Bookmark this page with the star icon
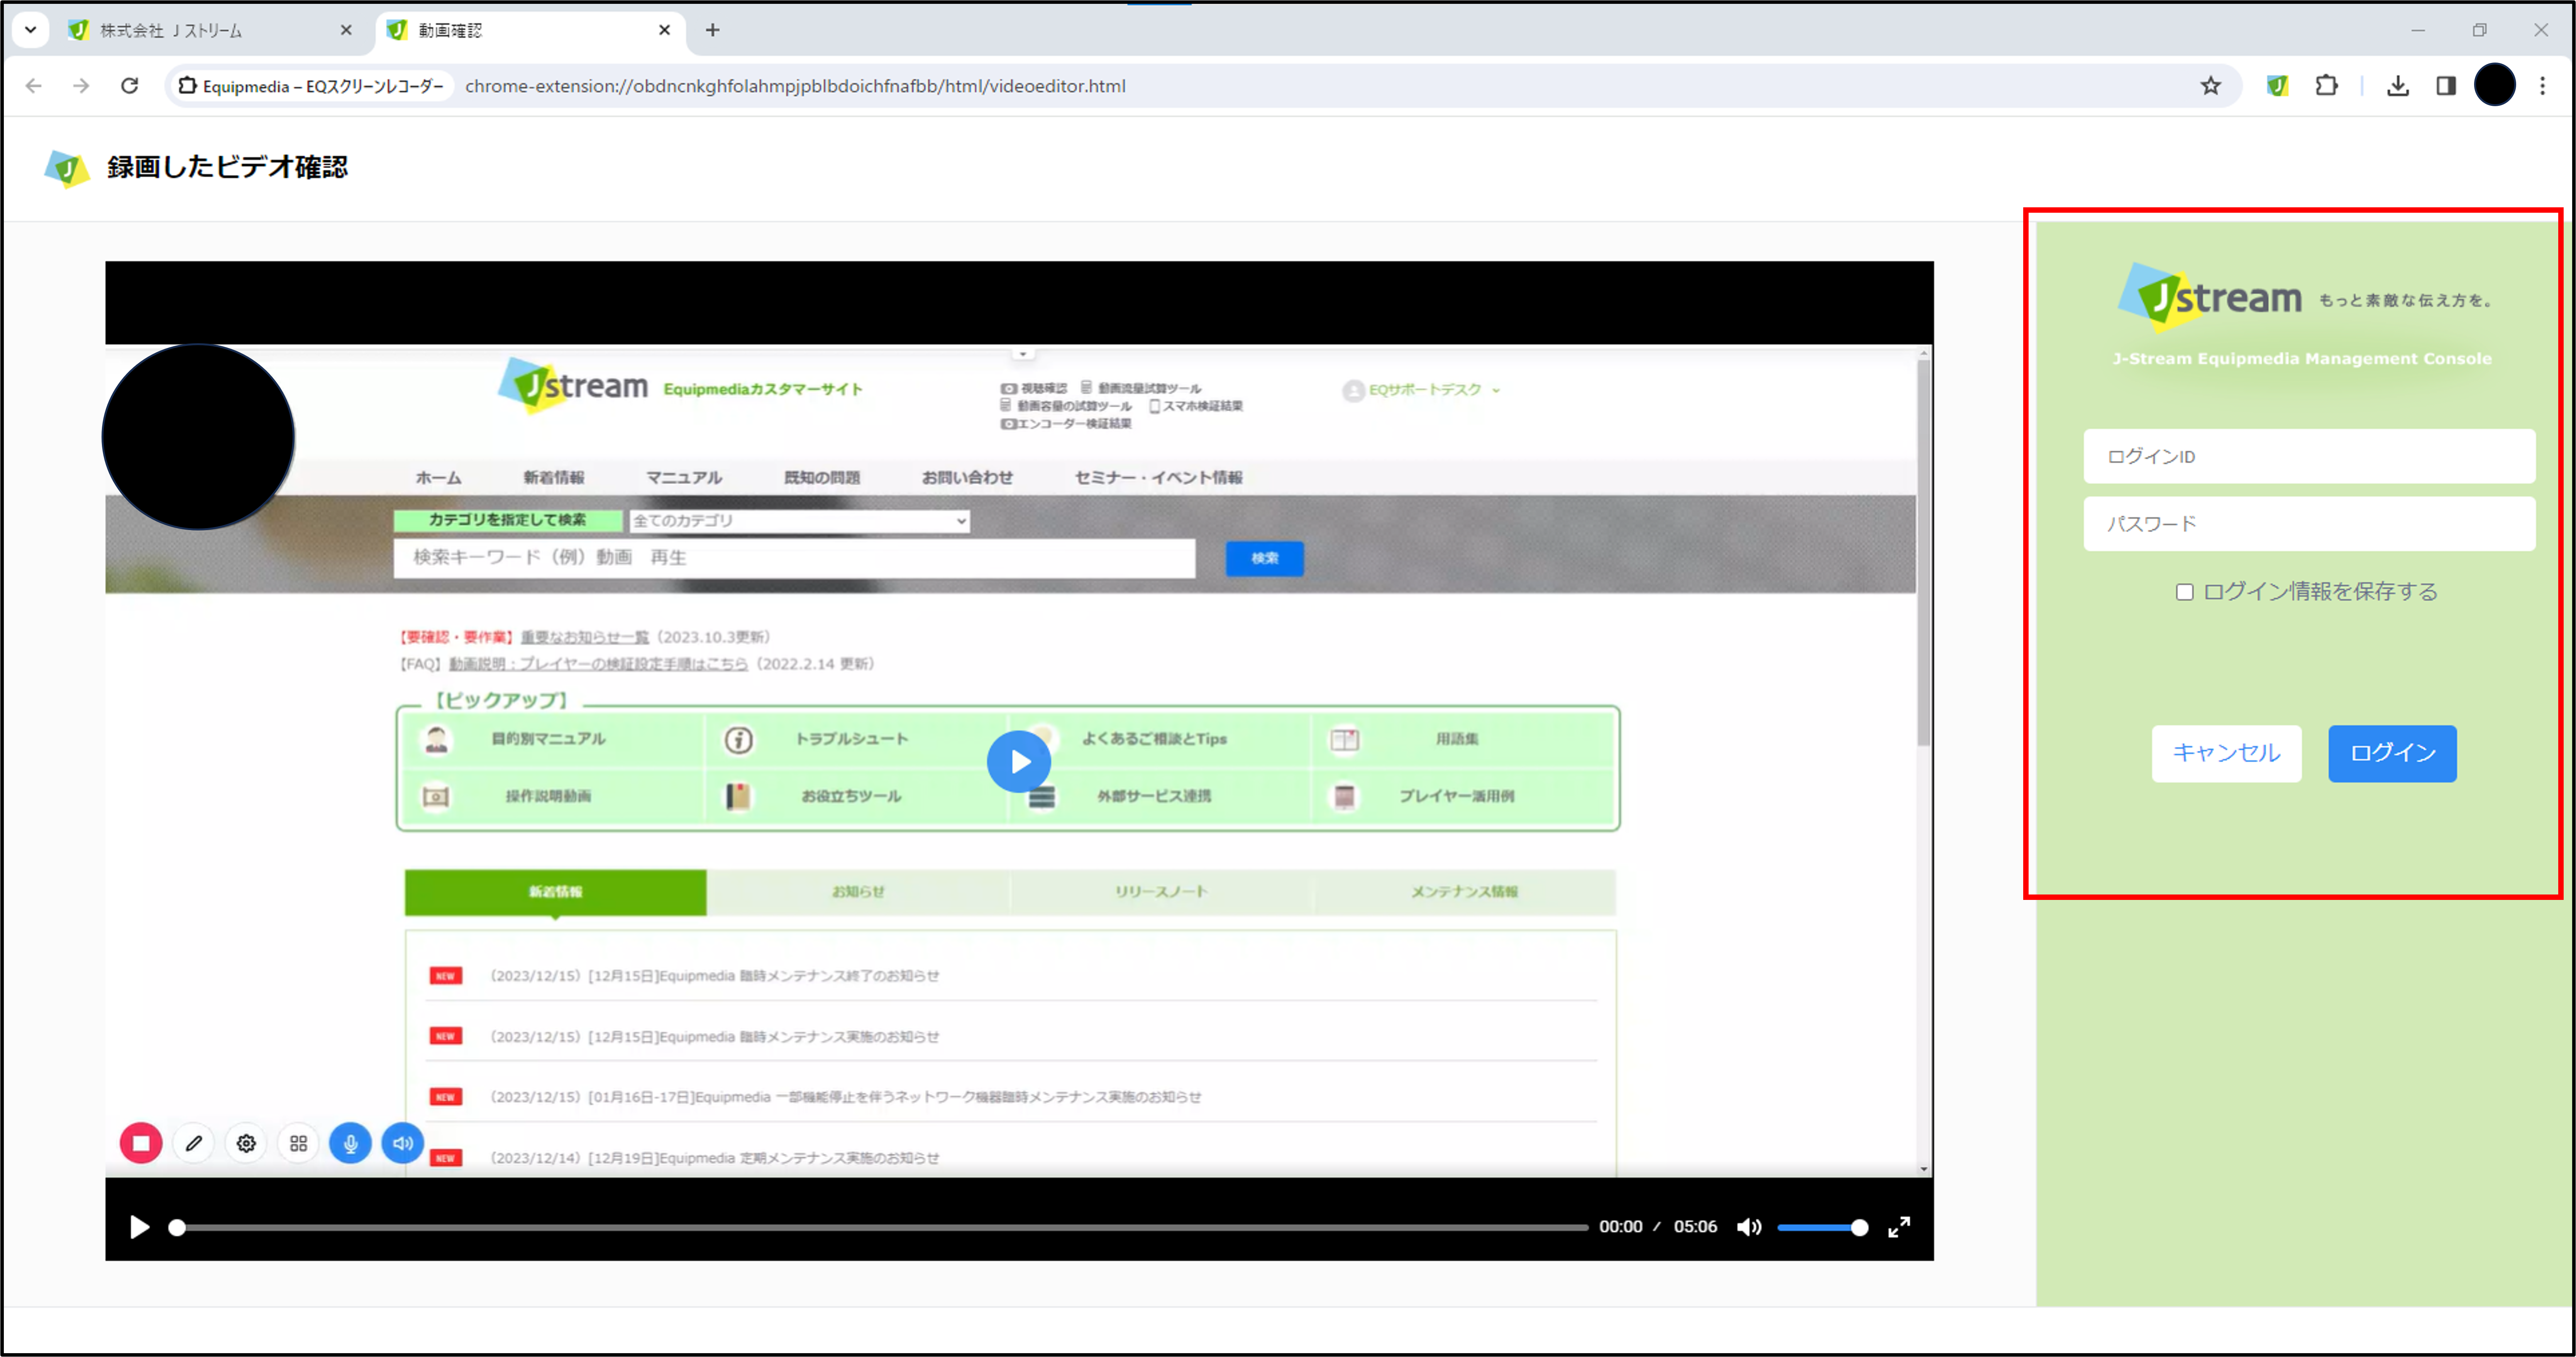 2210,86
